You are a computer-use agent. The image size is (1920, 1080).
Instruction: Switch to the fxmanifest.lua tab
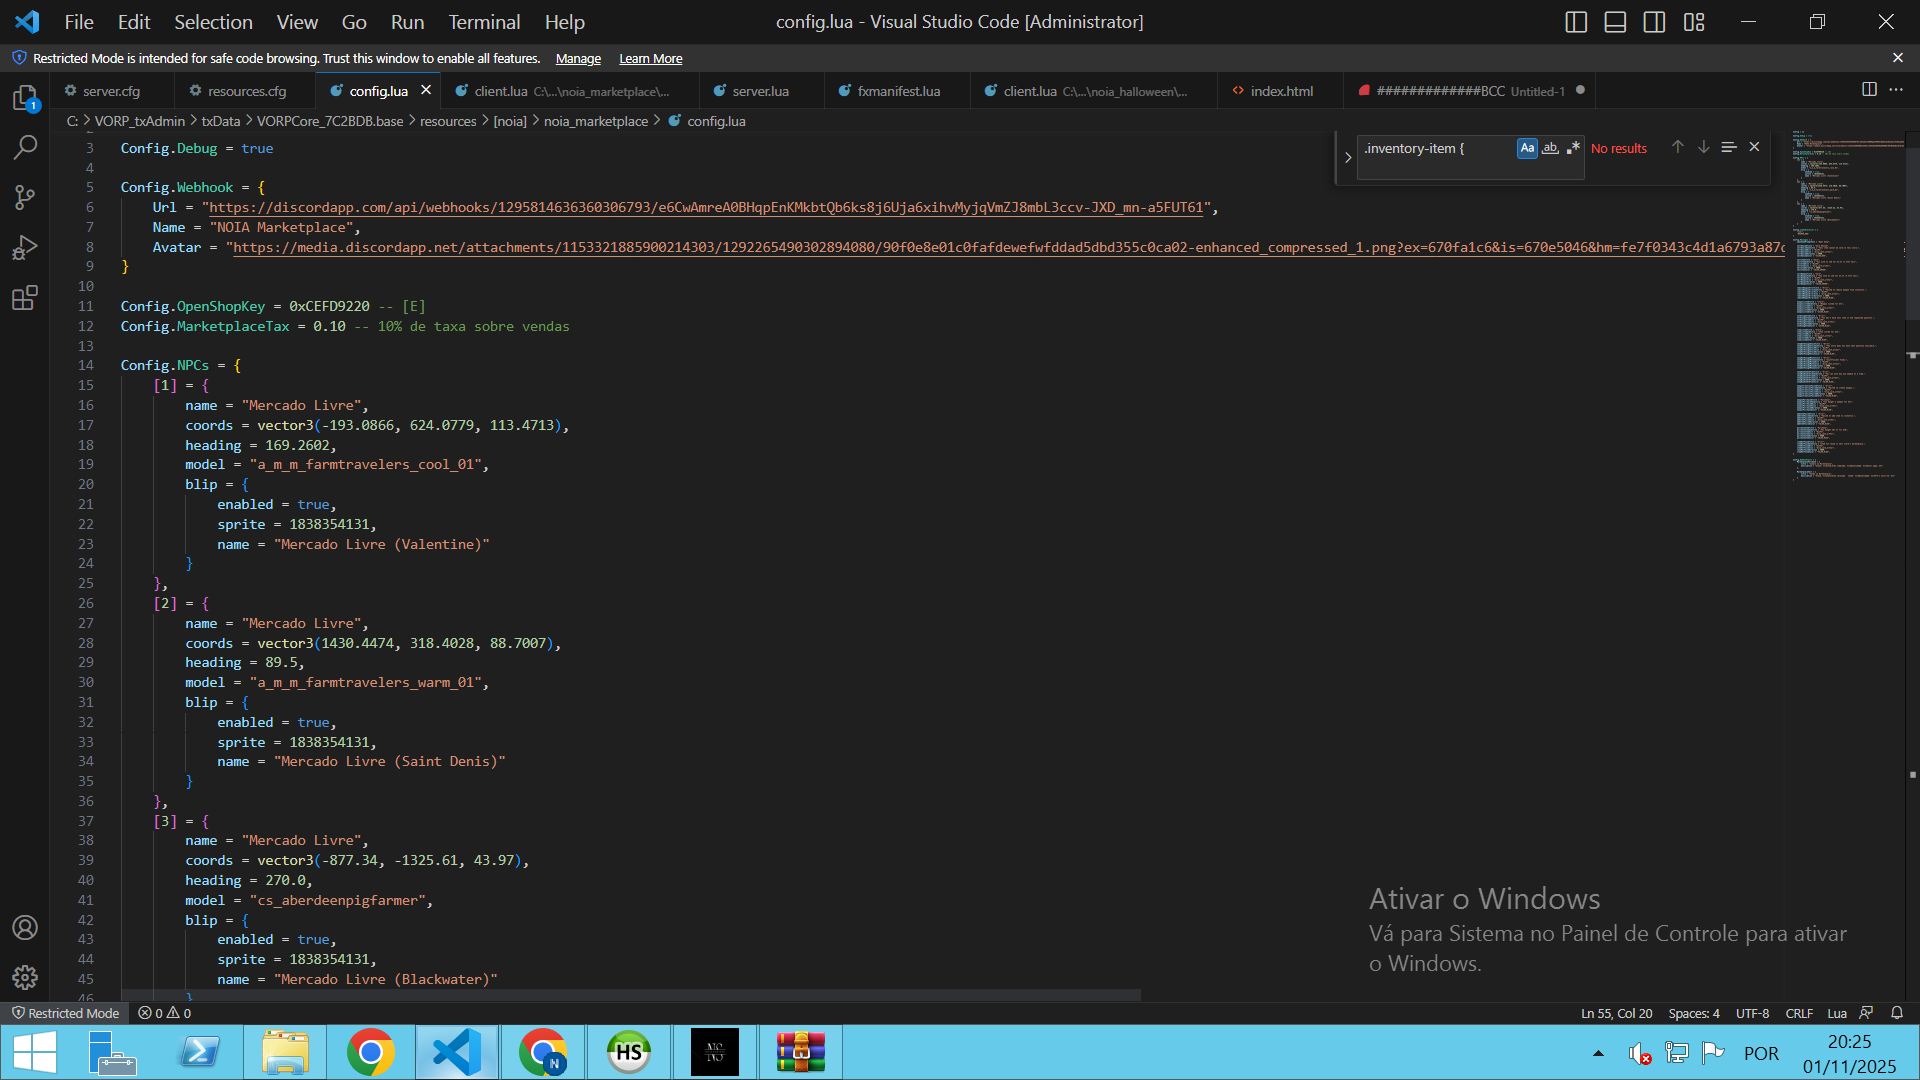coord(898,91)
